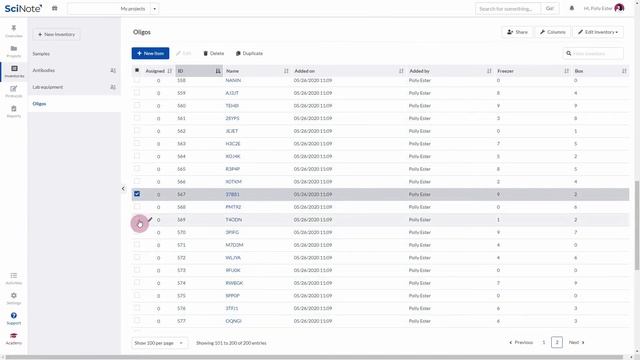This screenshot has width=640, height=360.
Task: Click the horizontal scrollbar at bottom
Action: 314,357
